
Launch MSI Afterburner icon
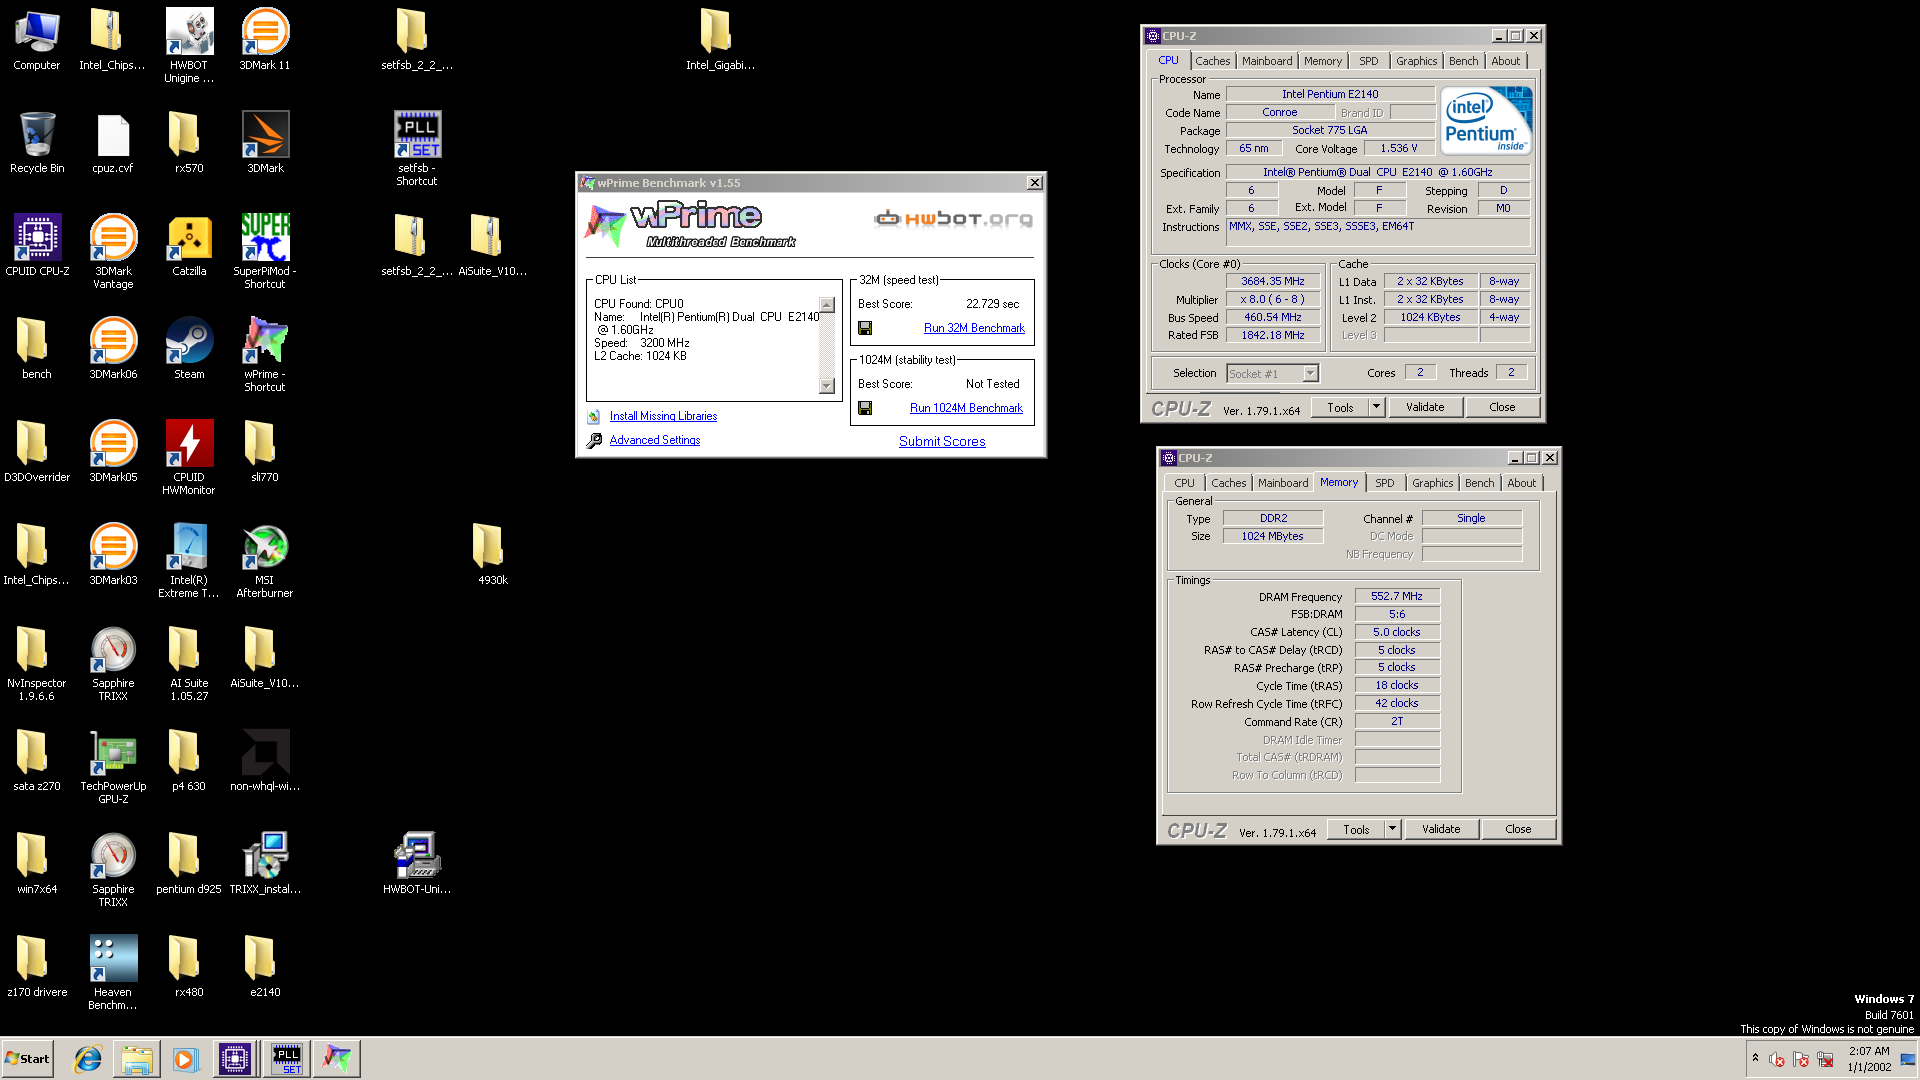click(265, 561)
